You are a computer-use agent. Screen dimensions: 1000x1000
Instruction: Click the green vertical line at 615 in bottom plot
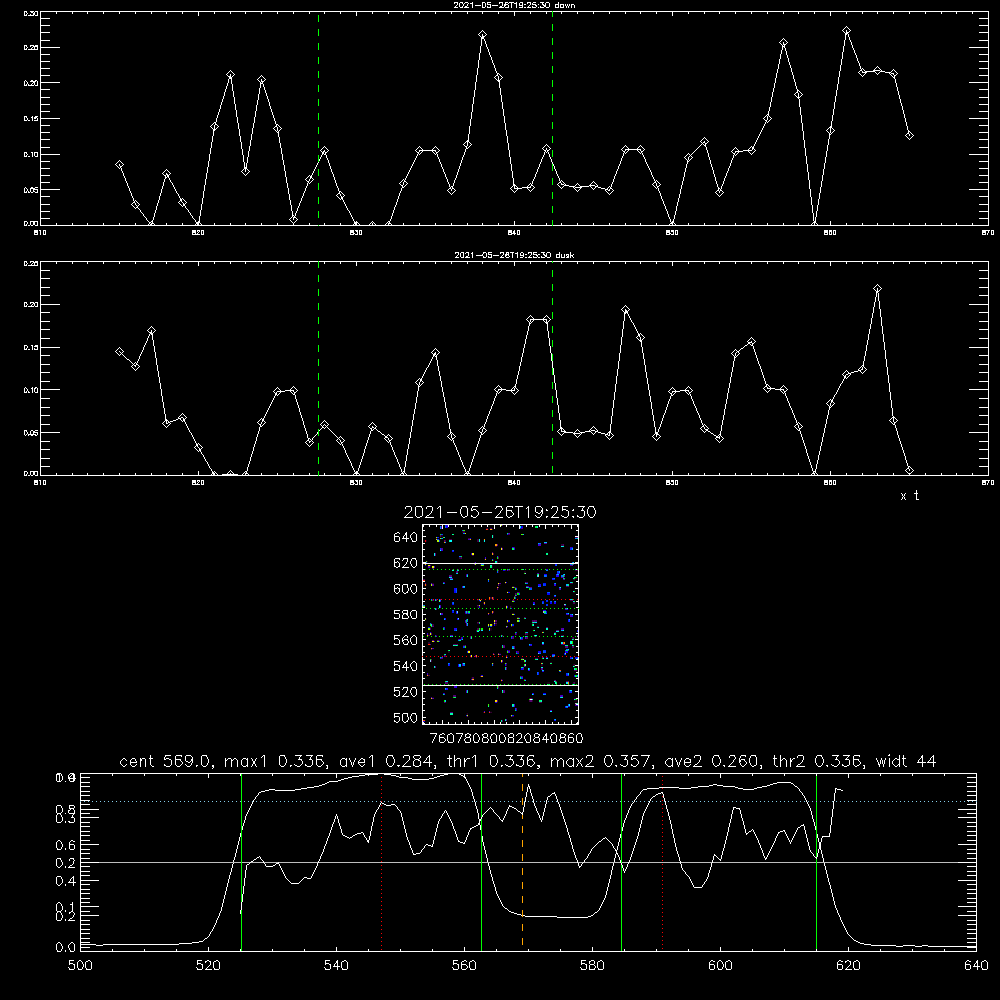[x=816, y=861]
